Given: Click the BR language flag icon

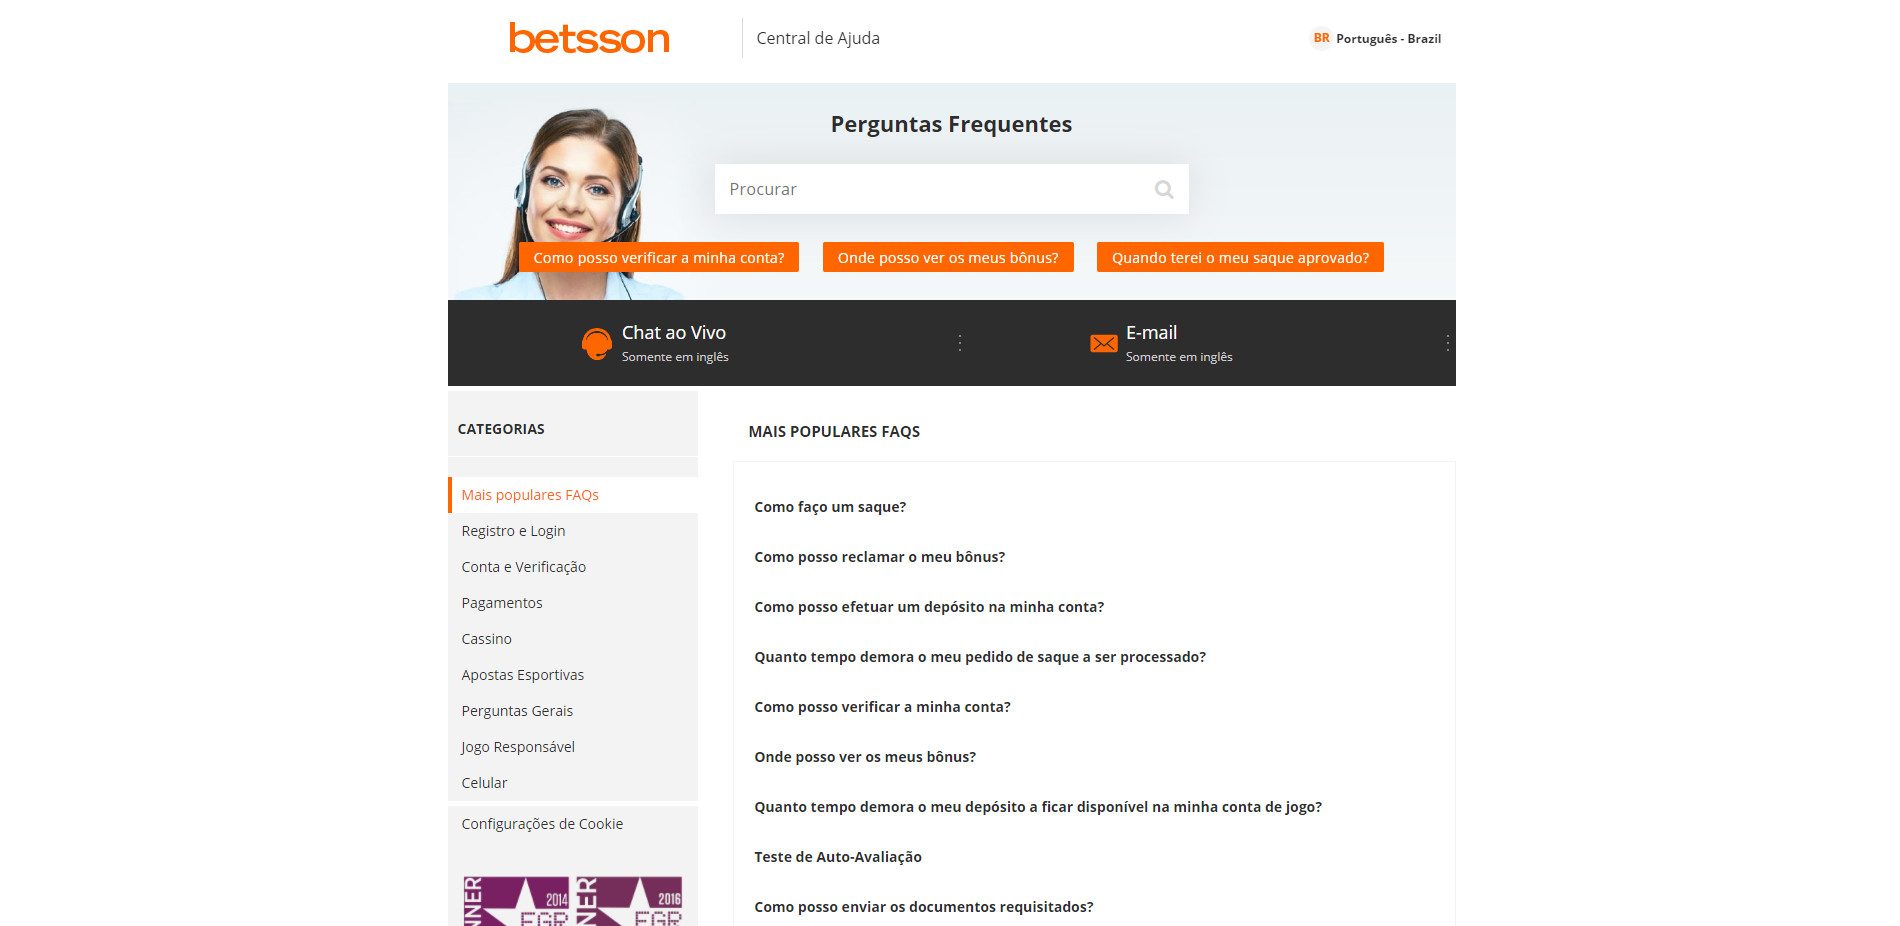Looking at the screenshot, I should pos(1321,38).
